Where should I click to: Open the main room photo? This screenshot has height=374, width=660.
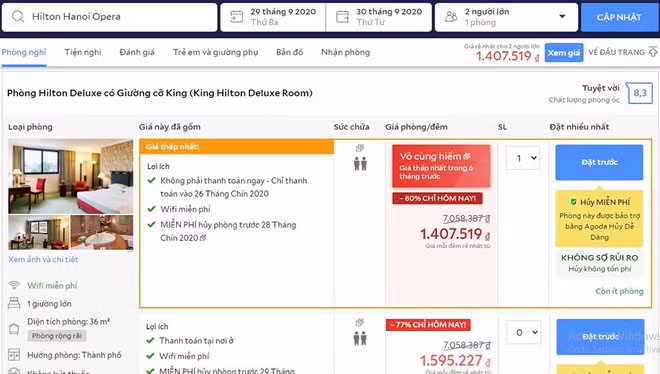point(71,176)
